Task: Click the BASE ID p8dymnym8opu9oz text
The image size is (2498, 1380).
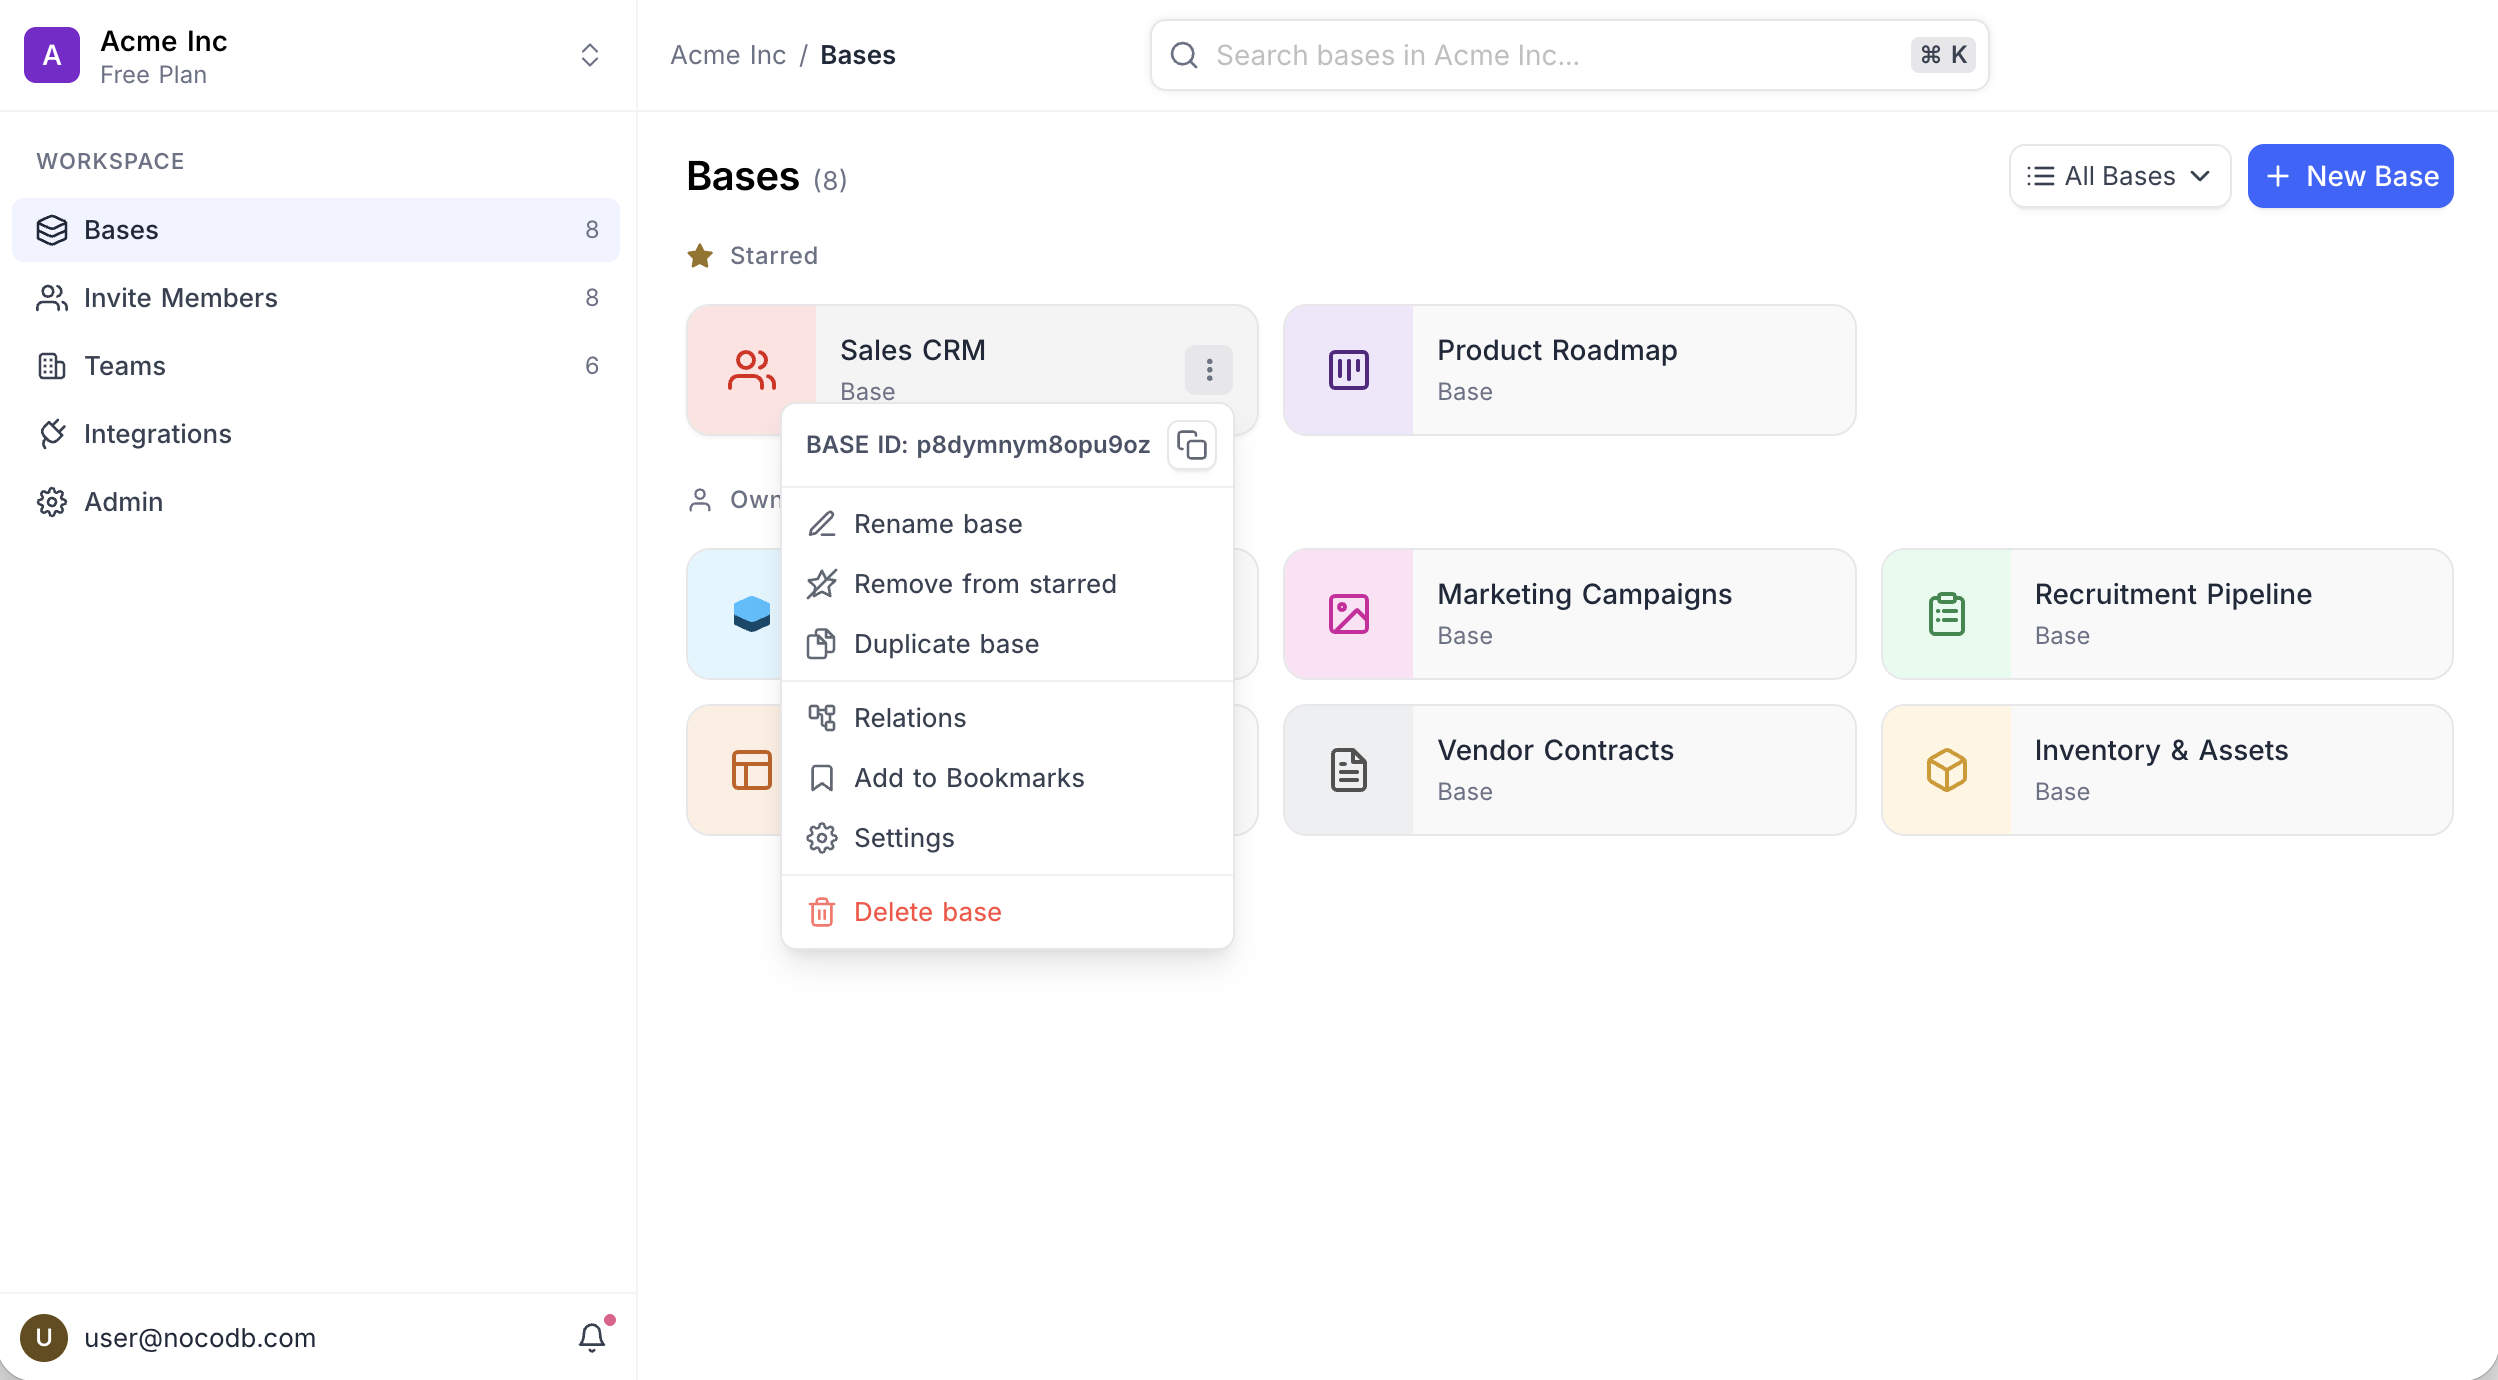Action: tap(978, 445)
